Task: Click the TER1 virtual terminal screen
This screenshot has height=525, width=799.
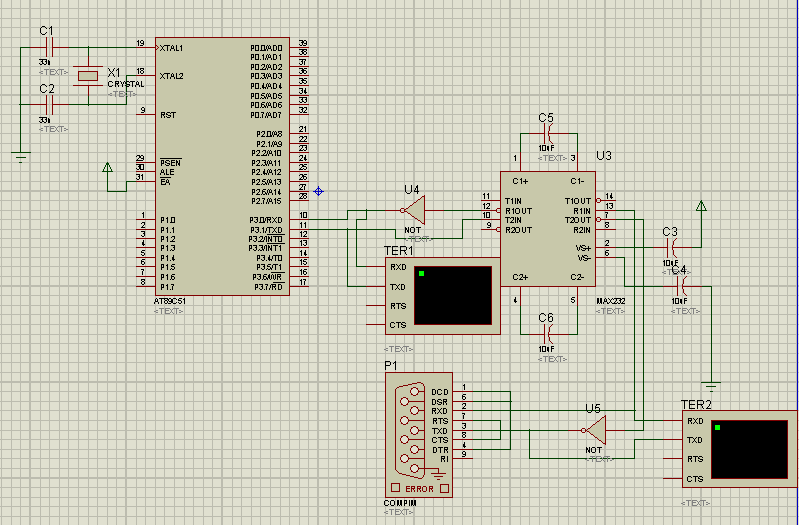Action: (x=453, y=296)
